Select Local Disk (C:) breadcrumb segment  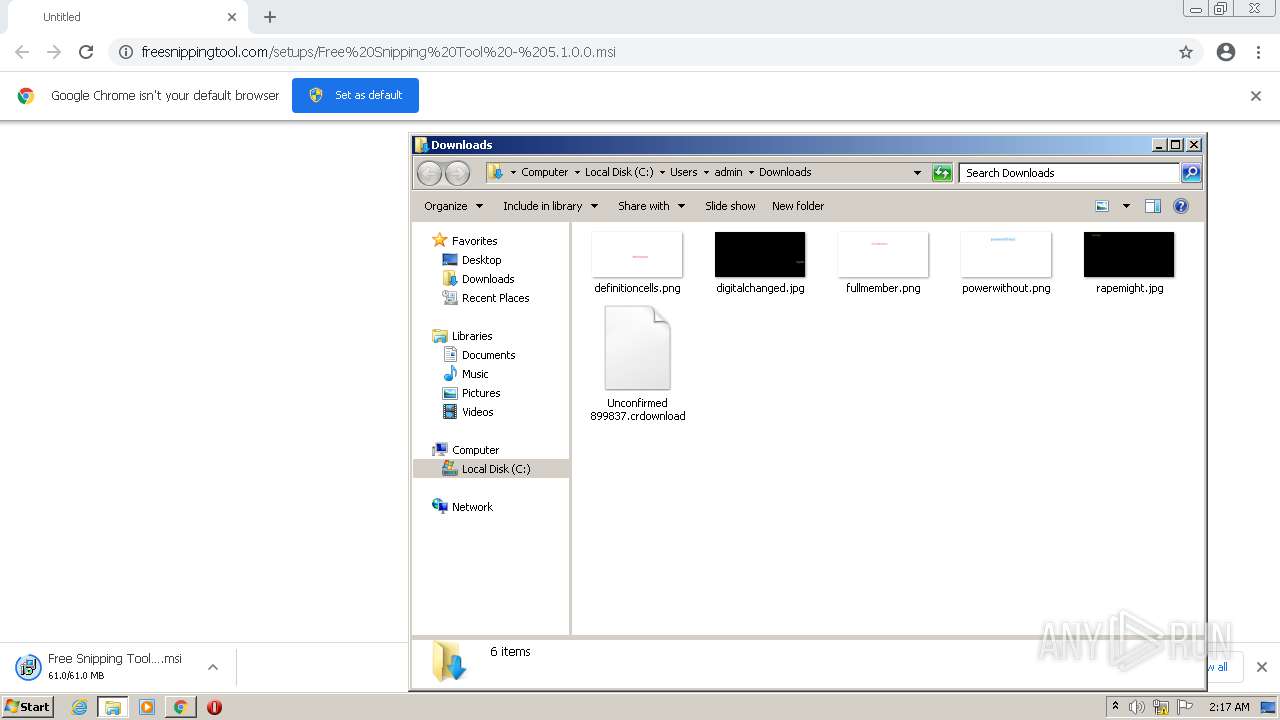point(619,172)
